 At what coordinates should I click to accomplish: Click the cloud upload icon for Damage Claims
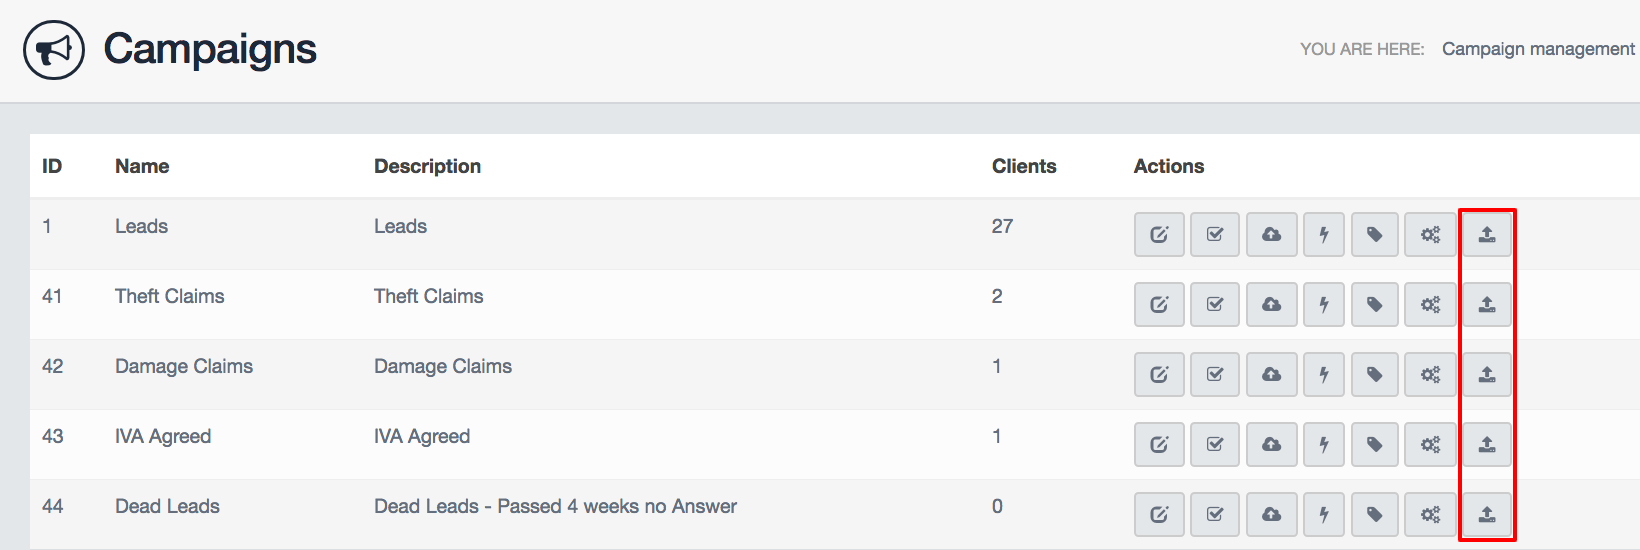(1271, 375)
